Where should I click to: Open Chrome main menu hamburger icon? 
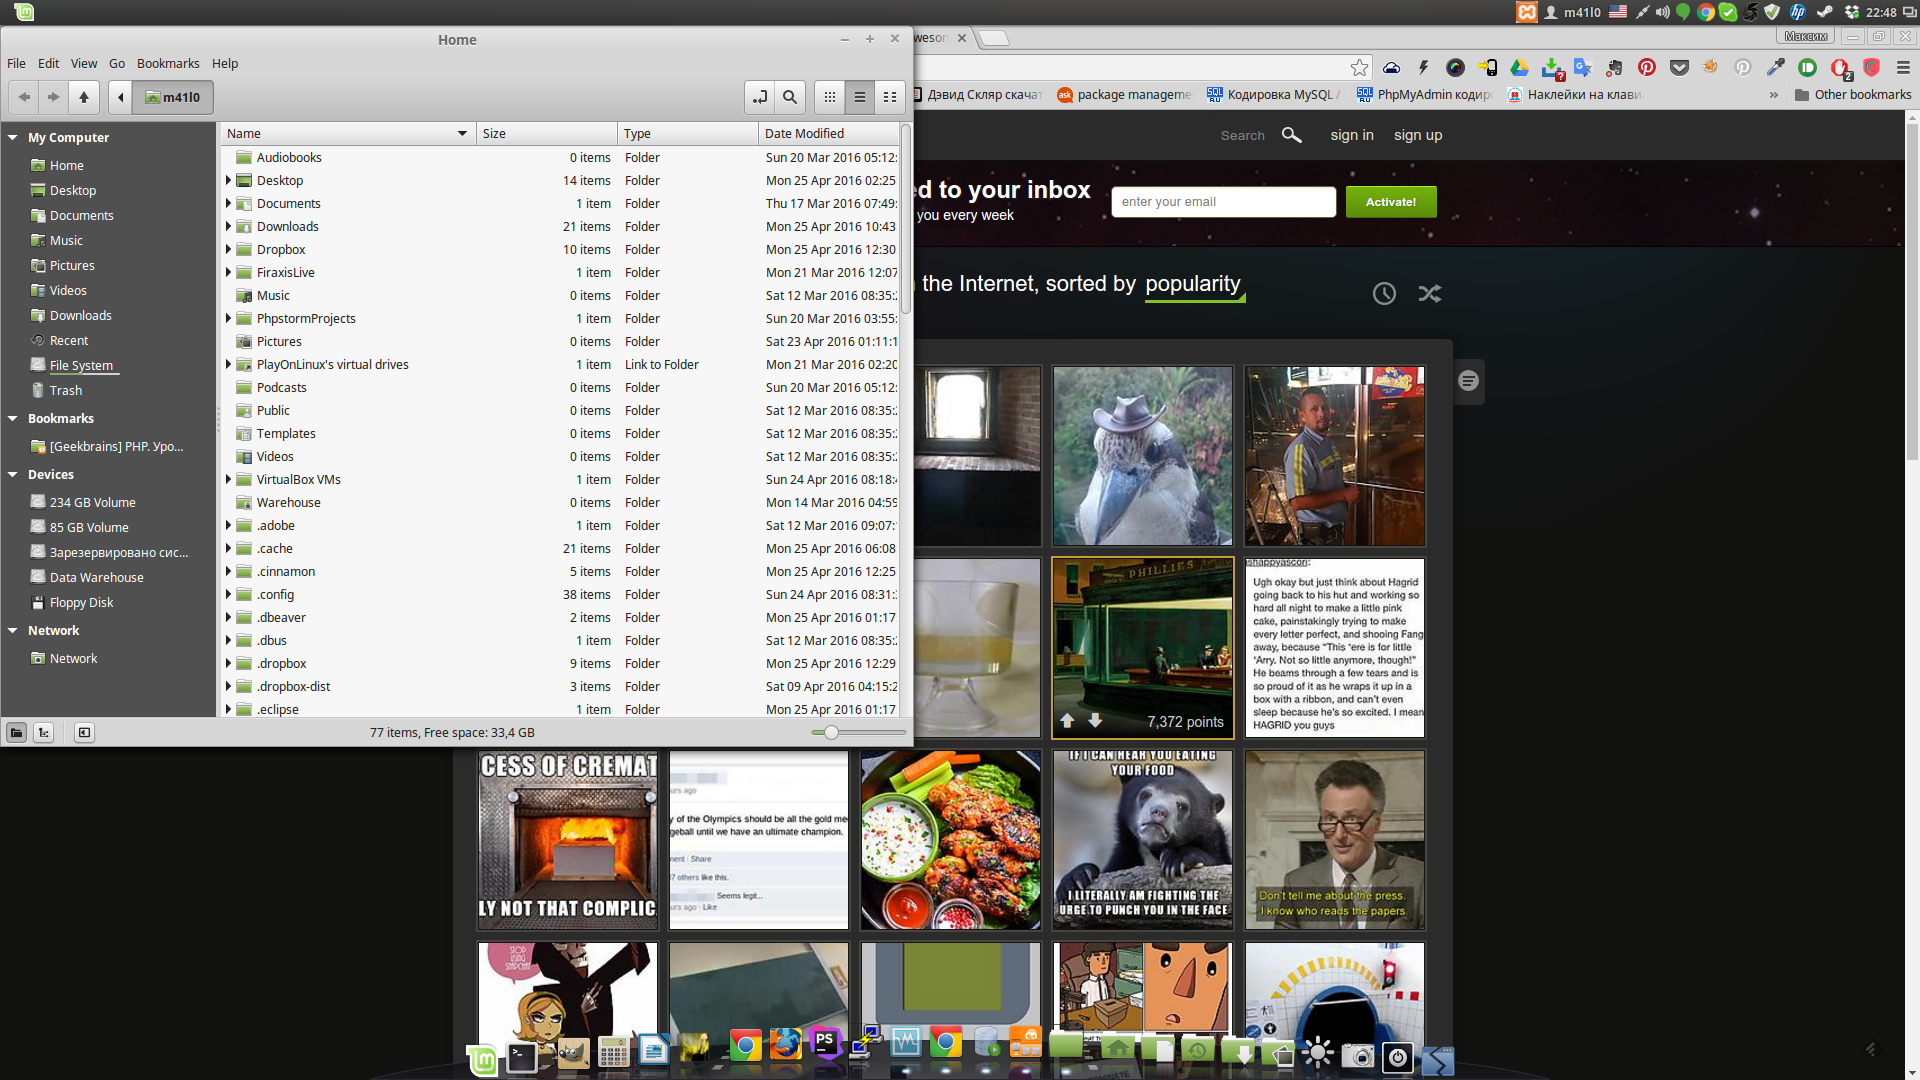pos(1903,68)
